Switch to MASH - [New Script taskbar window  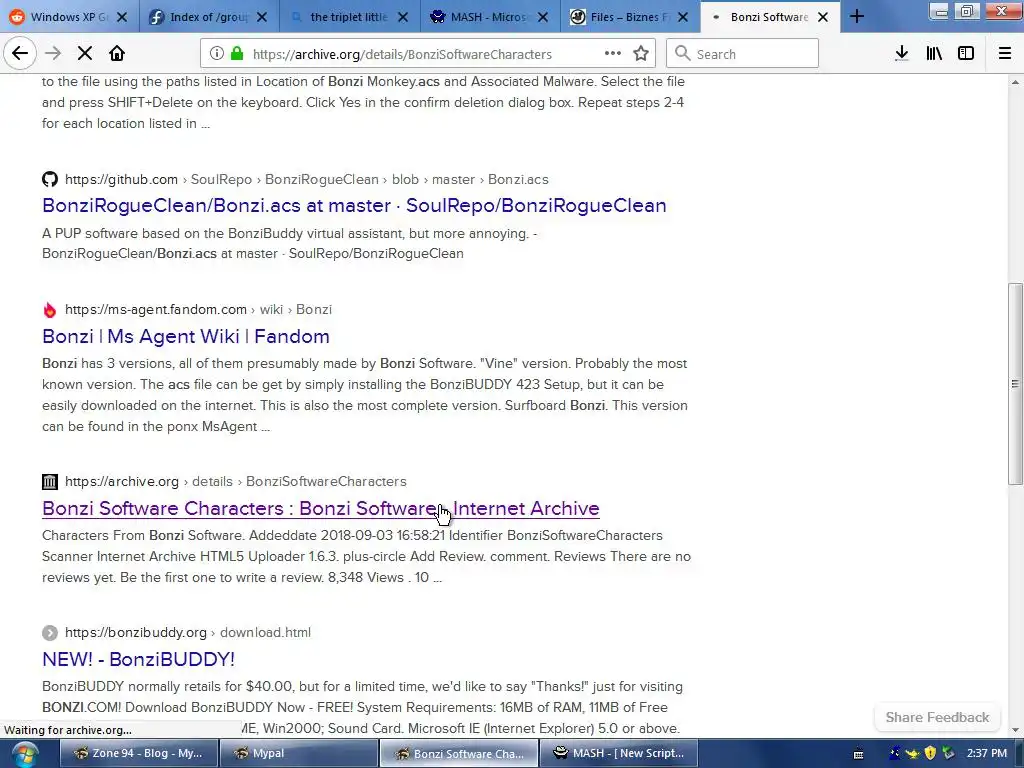tap(618, 753)
